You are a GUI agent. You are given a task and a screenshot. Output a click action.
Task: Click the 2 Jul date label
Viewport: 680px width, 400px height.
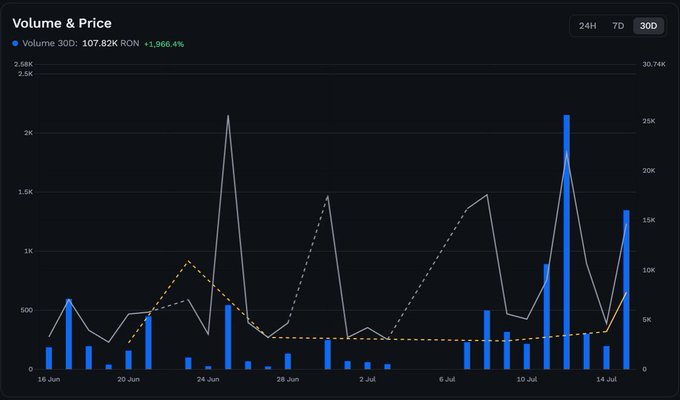(x=367, y=379)
